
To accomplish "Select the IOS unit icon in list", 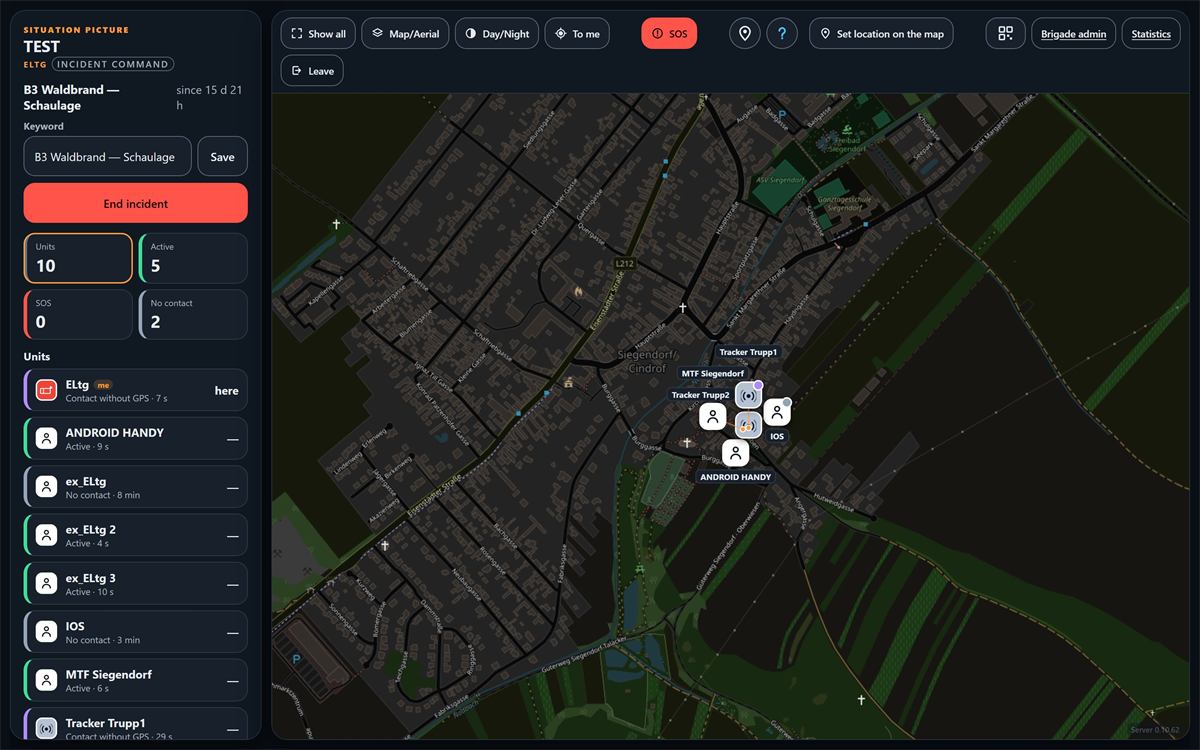I will 46,632.
